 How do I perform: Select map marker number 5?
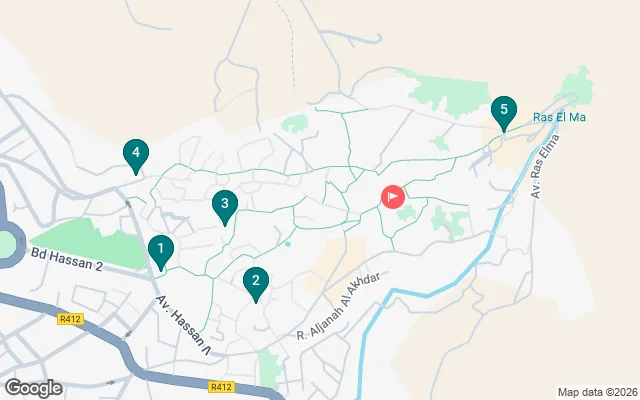[504, 112]
